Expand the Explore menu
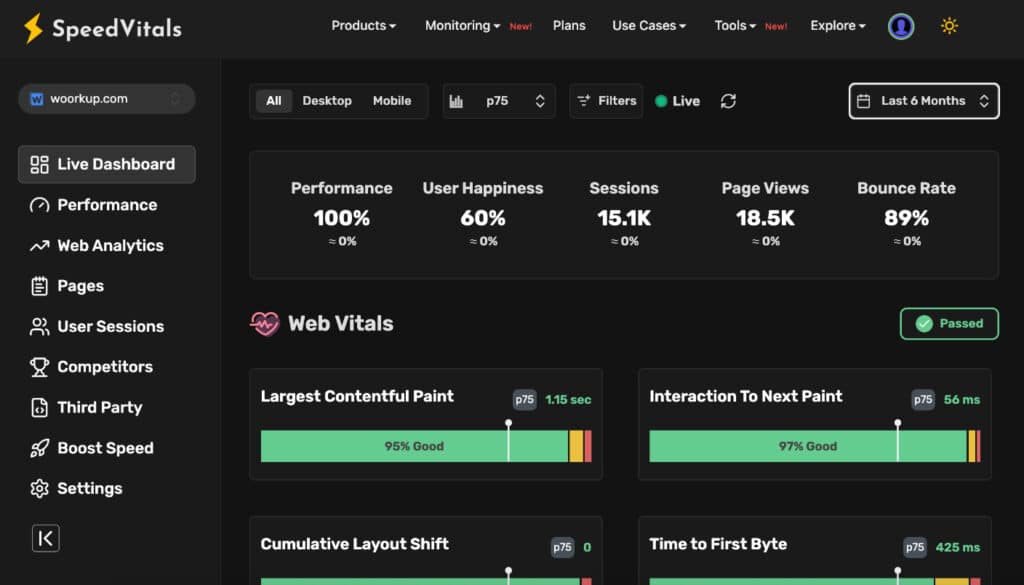1024x585 pixels. tap(837, 25)
